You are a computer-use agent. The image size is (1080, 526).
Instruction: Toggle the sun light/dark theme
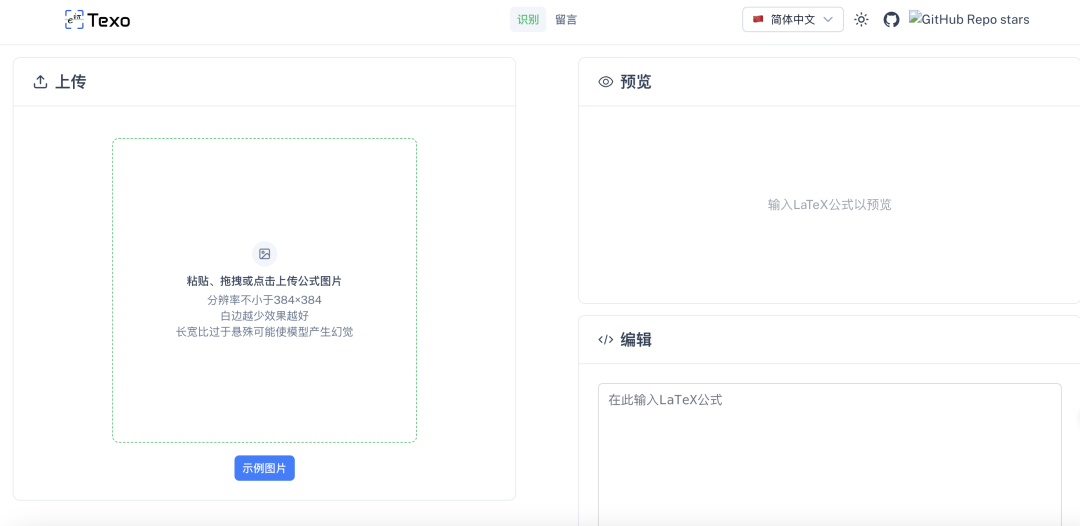click(861, 19)
